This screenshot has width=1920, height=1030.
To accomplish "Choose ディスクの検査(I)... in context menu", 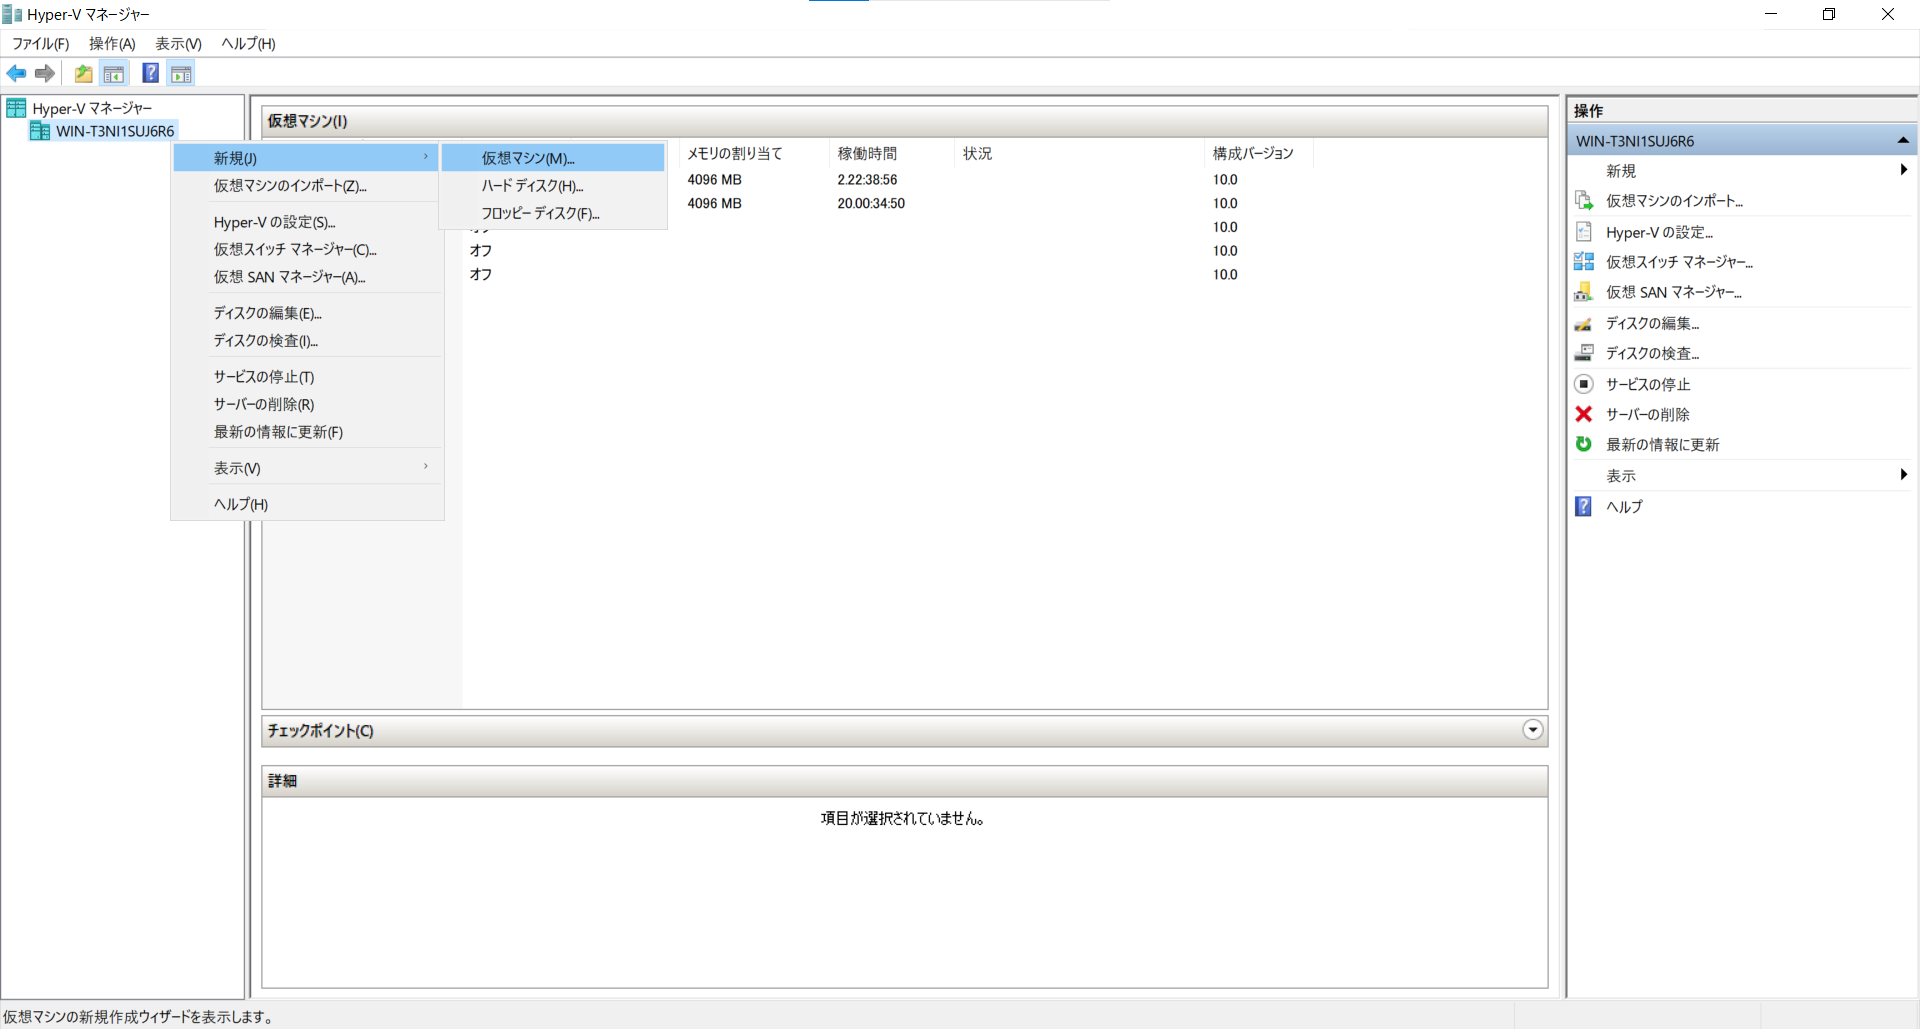I will 307,341.
